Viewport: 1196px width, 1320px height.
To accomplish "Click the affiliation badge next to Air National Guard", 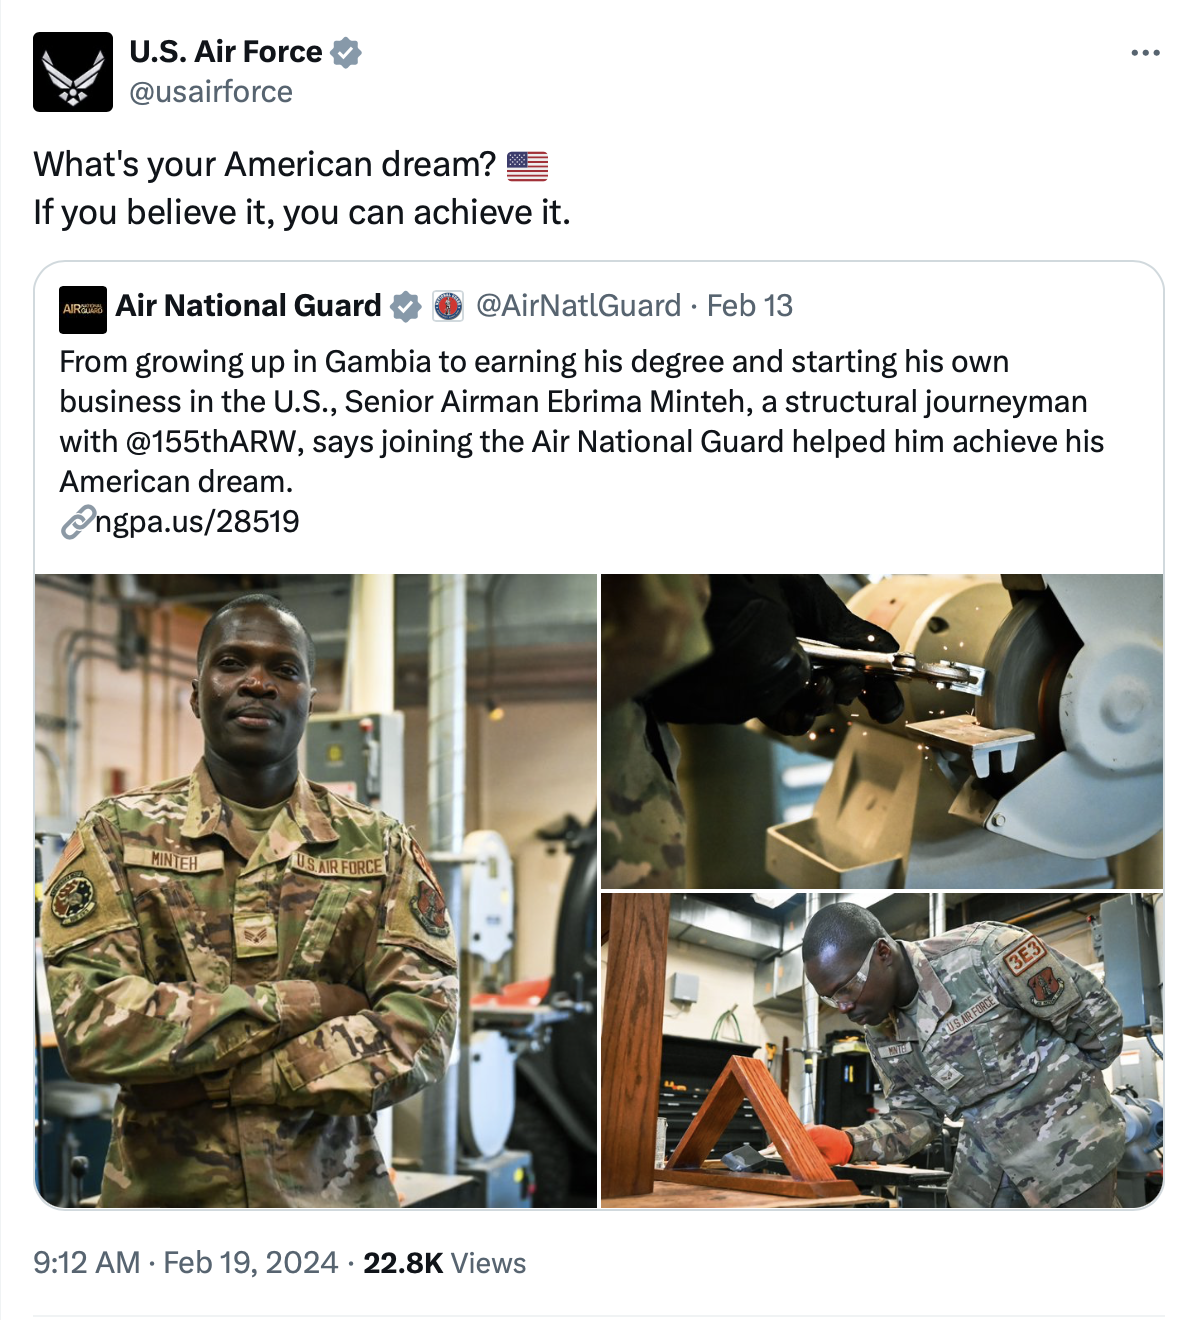I will (448, 306).
